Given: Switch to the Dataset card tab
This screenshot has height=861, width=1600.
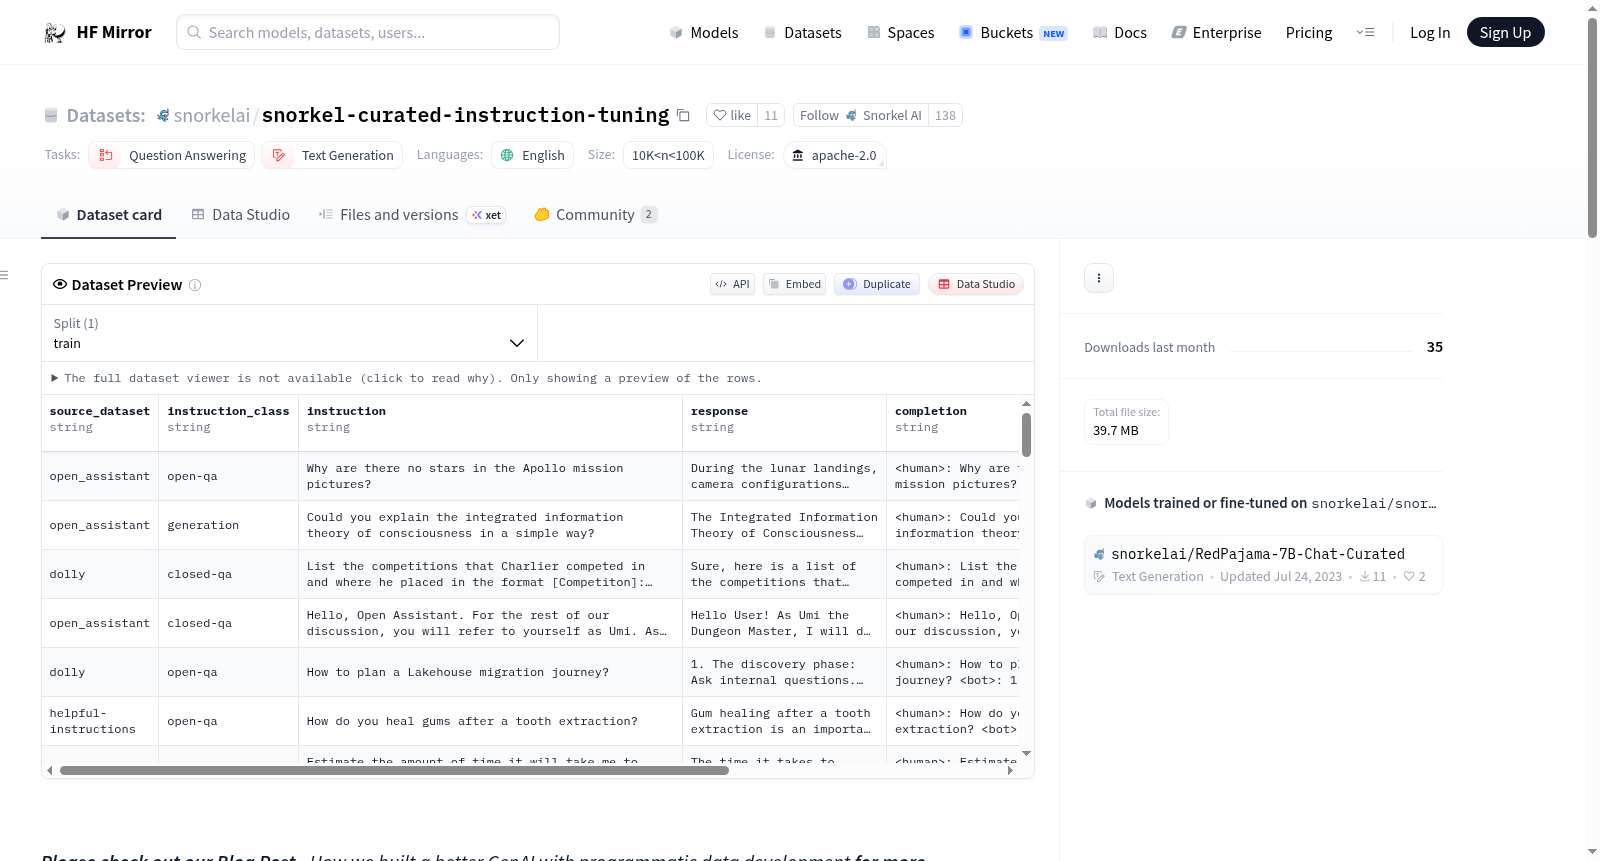Looking at the screenshot, I should pyautogui.click(x=109, y=215).
